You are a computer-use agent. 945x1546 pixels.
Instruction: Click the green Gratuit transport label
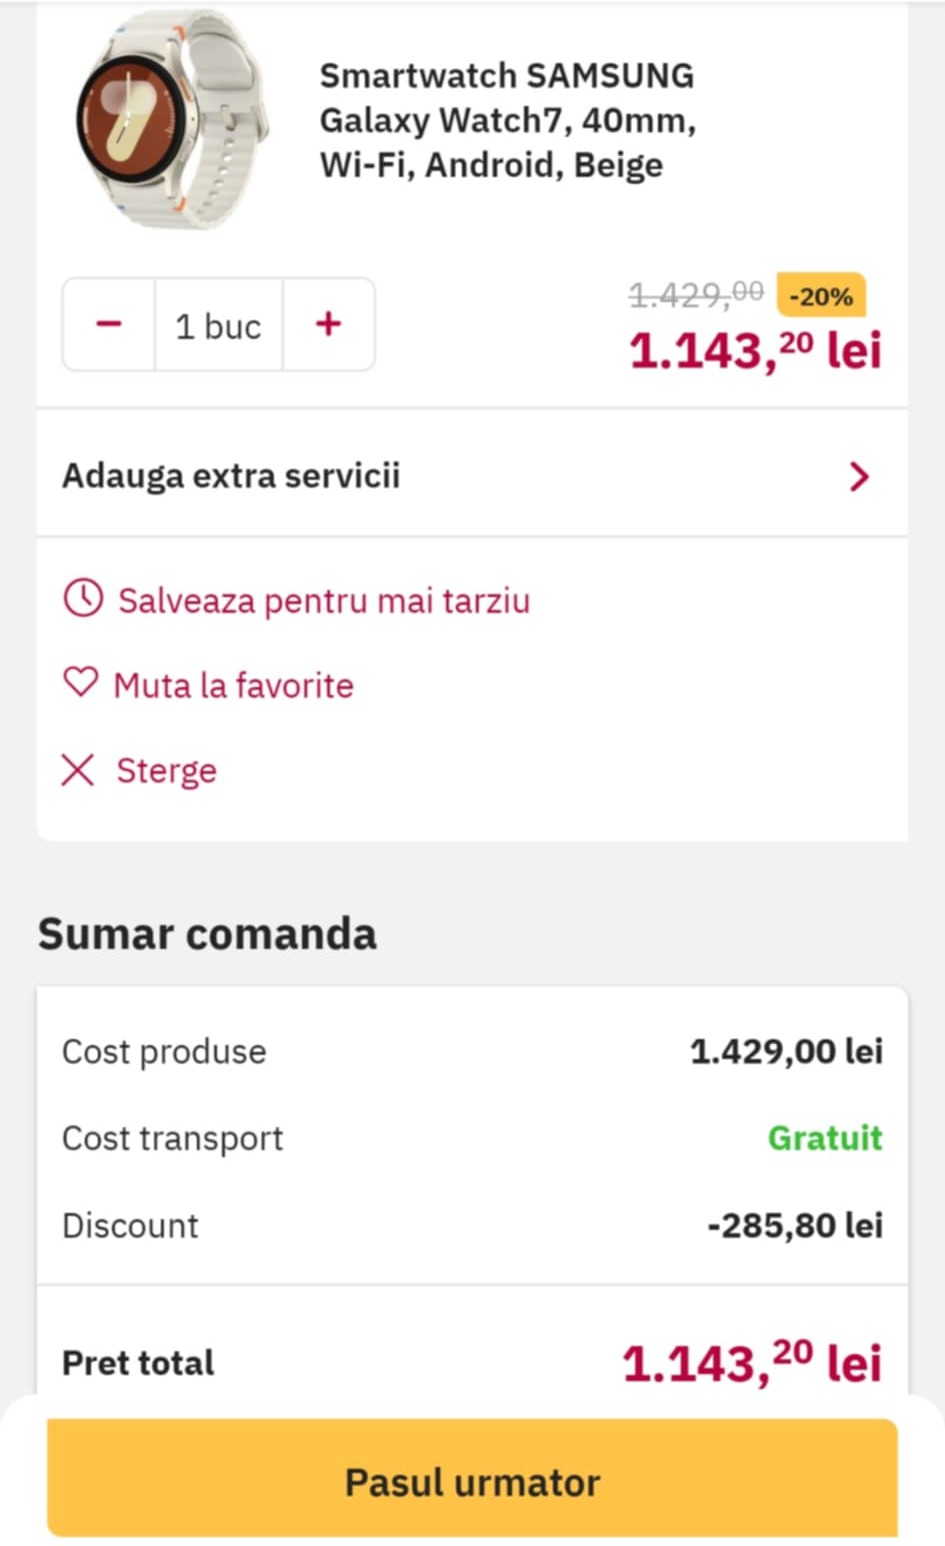(824, 1138)
